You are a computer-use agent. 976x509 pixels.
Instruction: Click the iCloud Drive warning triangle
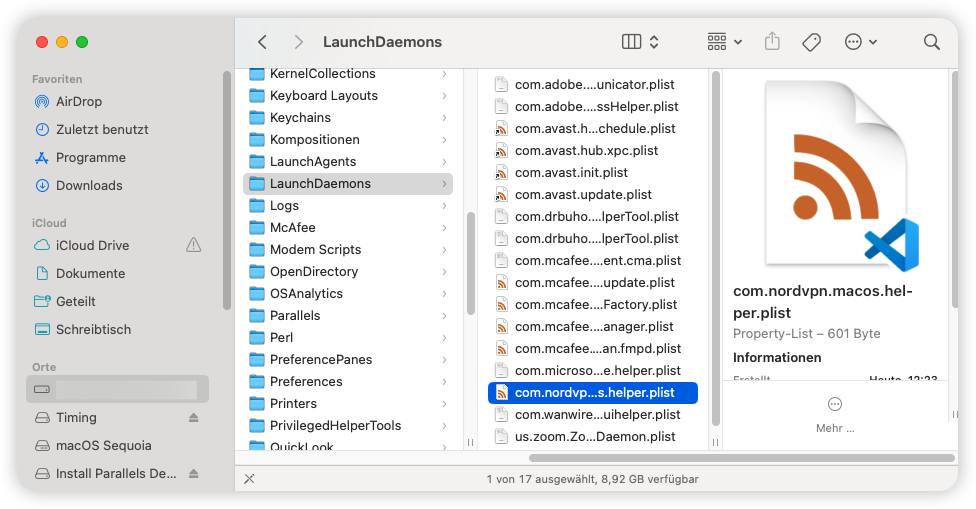coord(194,245)
